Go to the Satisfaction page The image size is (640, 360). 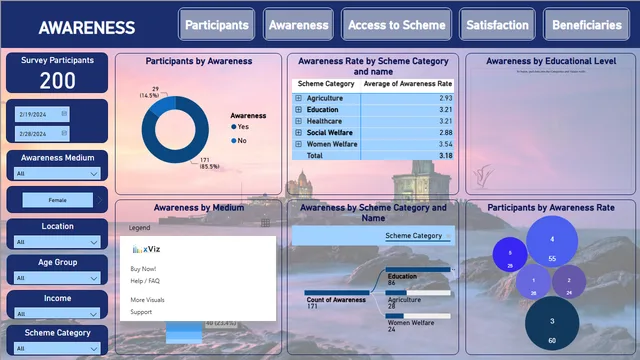click(x=497, y=25)
